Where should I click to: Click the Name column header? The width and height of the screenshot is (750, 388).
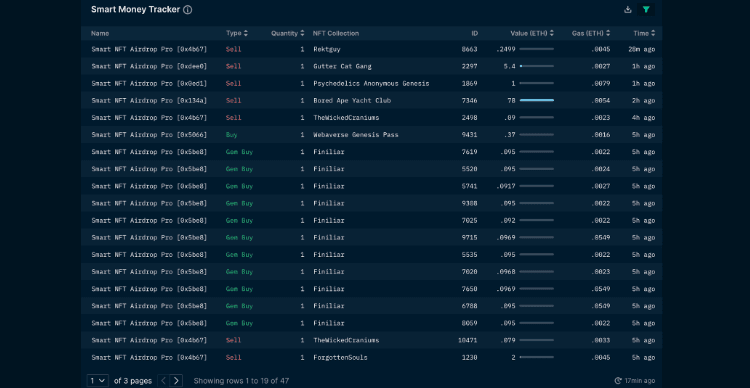(x=100, y=33)
